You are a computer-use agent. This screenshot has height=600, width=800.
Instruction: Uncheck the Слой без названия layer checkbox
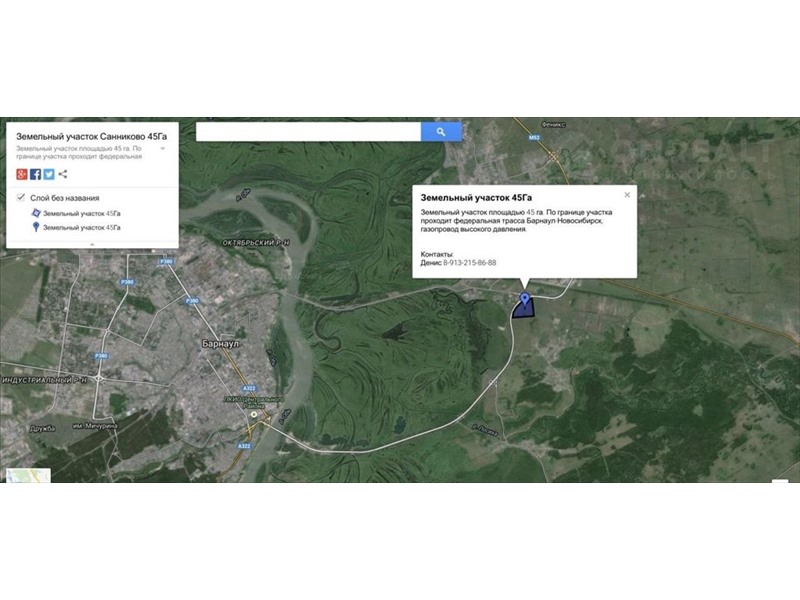coord(22,198)
